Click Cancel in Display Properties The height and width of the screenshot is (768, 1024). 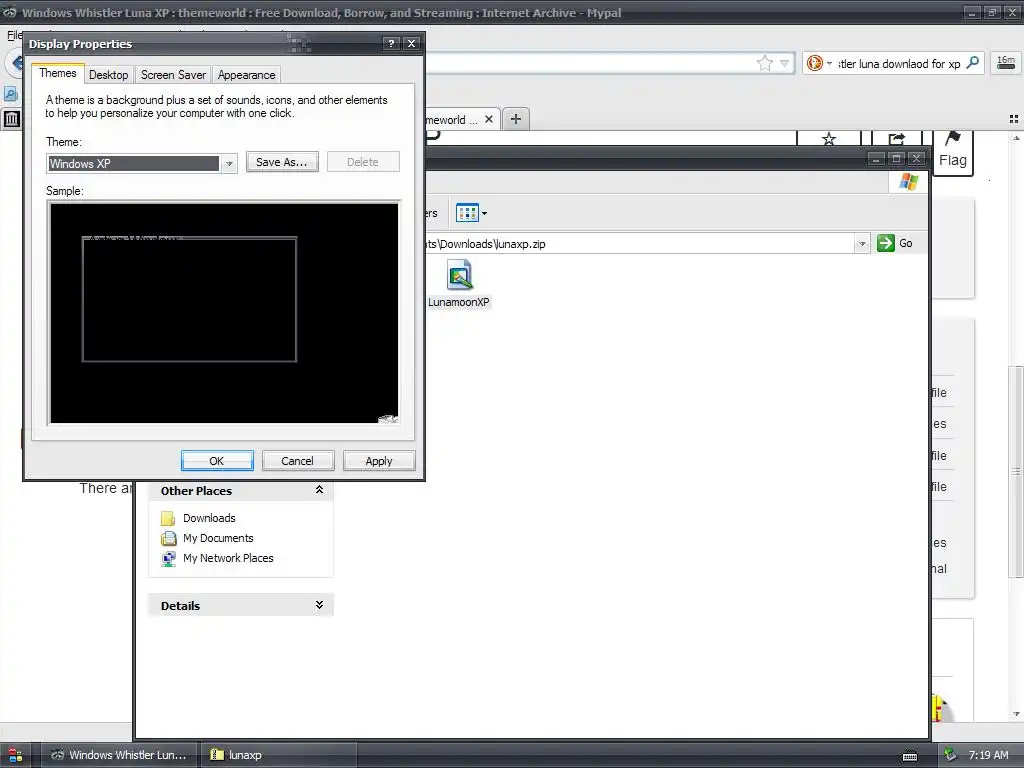coord(297,460)
